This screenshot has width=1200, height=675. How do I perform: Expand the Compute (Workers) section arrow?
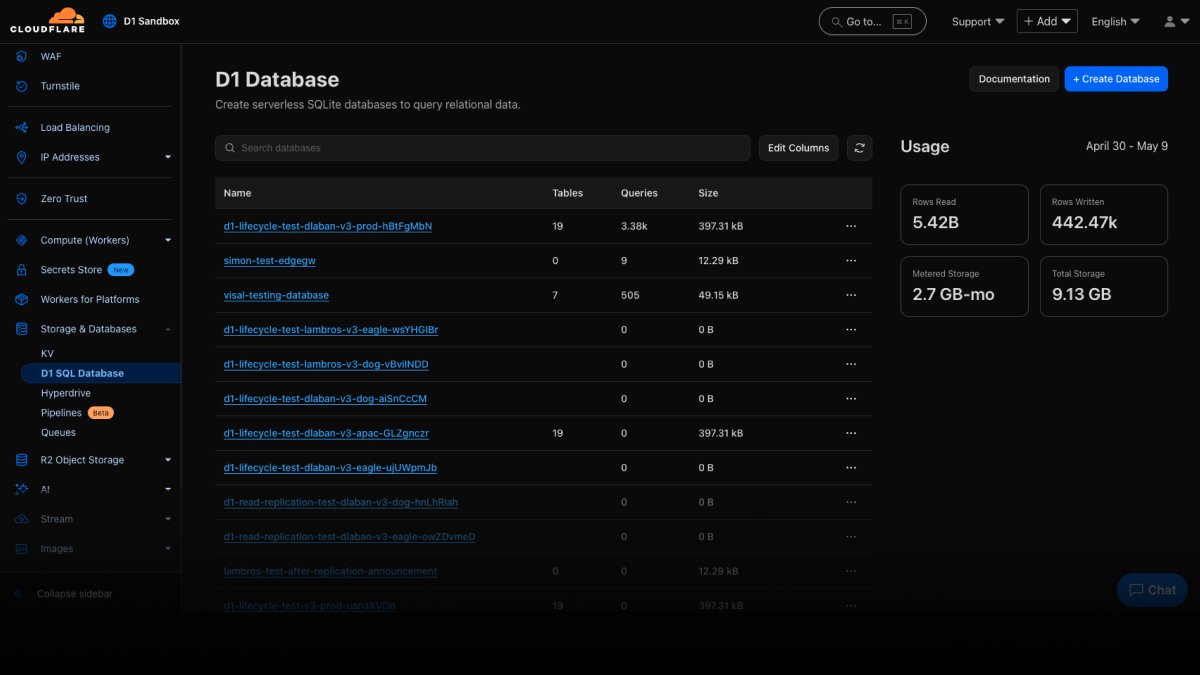click(168, 240)
